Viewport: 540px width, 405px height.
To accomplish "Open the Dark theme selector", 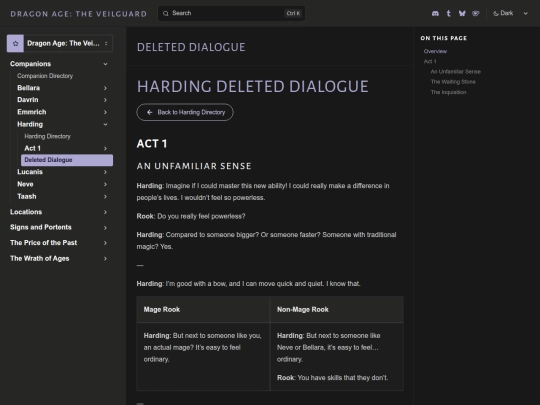I will click(x=511, y=13).
